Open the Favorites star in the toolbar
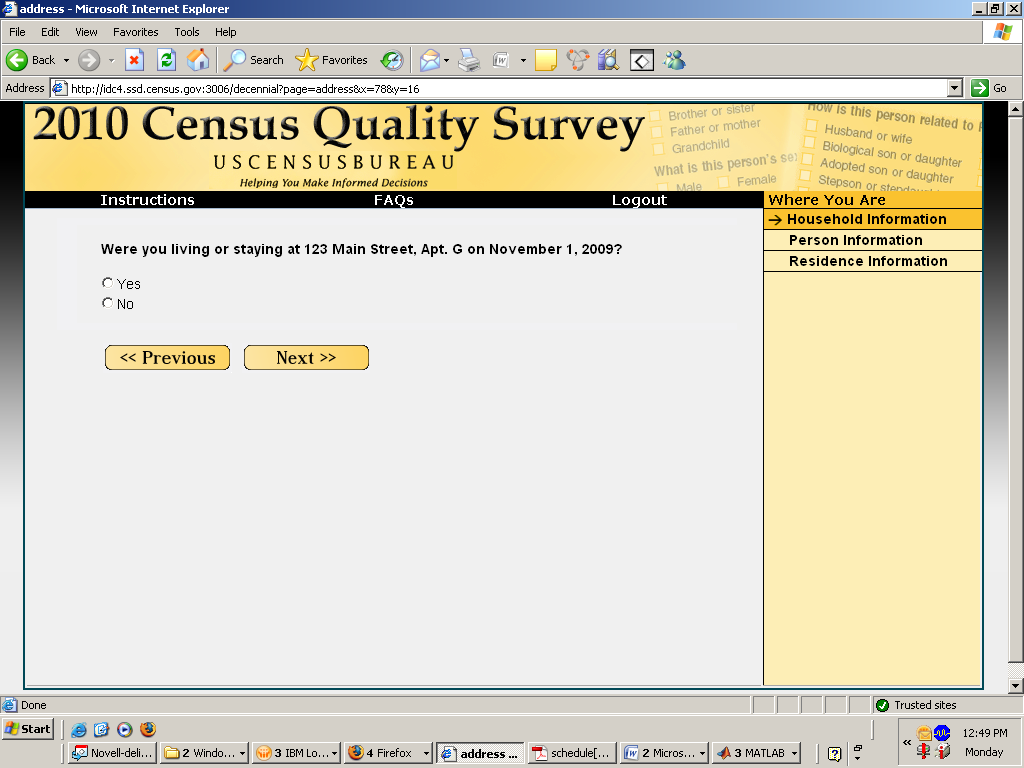Screen dimensions: 1024x768 (x=307, y=60)
